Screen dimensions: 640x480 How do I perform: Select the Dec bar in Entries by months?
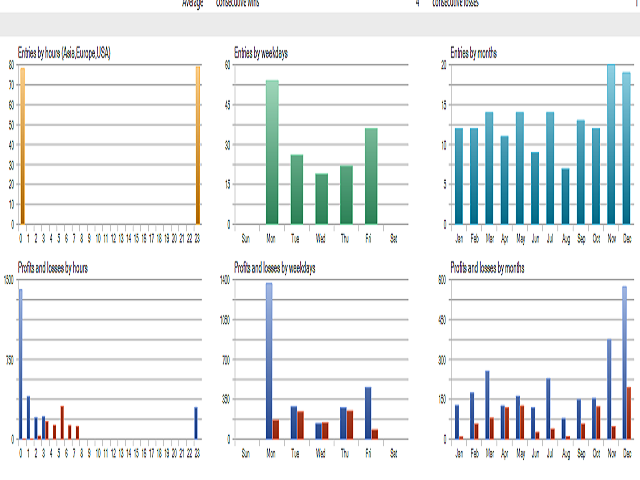coord(627,148)
